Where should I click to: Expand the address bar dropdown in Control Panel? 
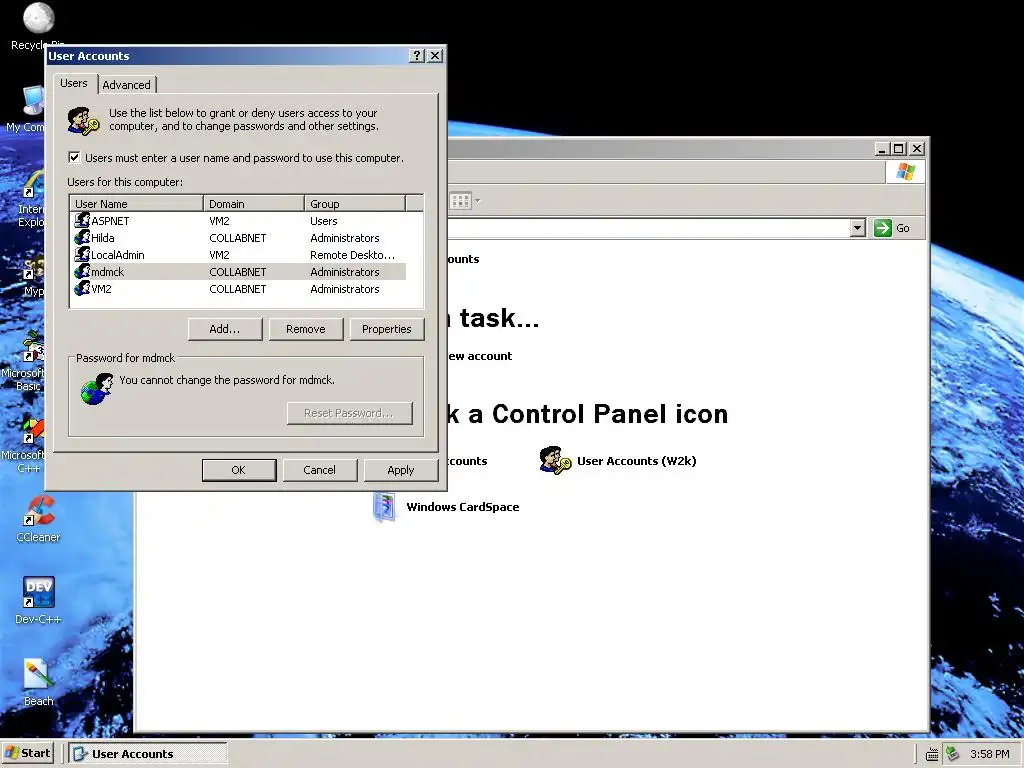[857, 228]
